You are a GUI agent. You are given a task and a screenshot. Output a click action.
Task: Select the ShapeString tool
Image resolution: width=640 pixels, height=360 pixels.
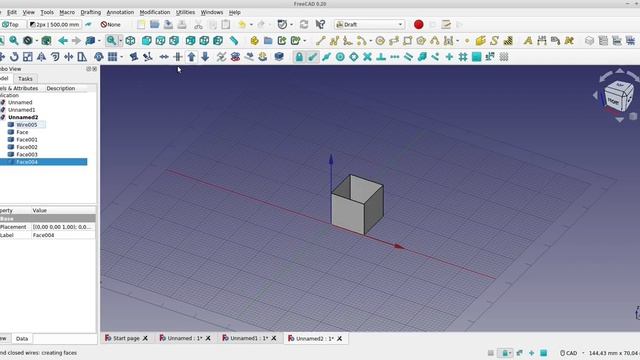click(494, 40)
